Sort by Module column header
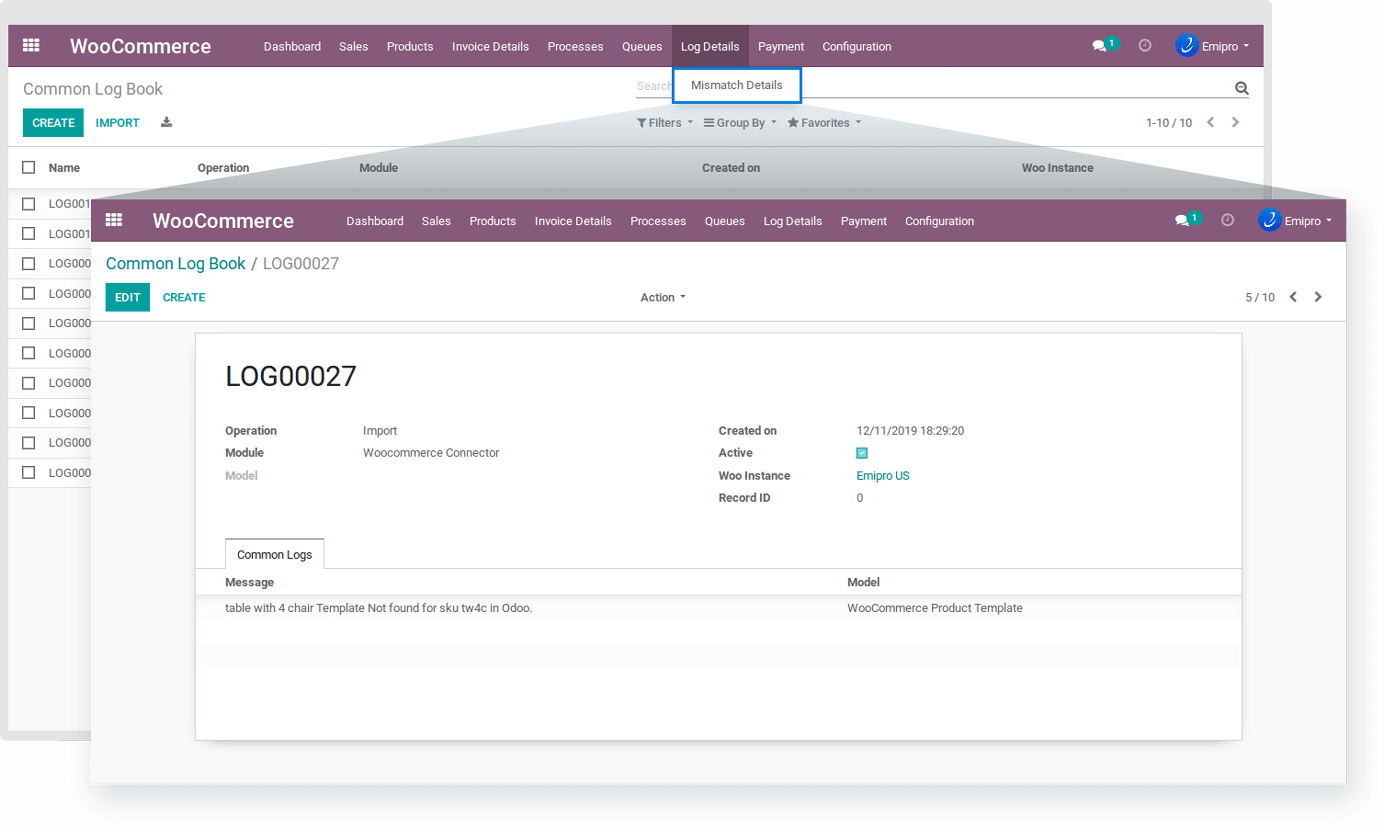Image resolution: width=1384 pixels, height=828 pixels. [x=378, y=168]
